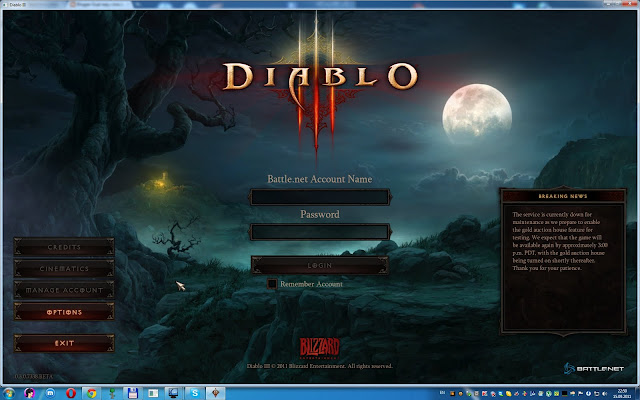Focus the Password input field

(320, 232)
